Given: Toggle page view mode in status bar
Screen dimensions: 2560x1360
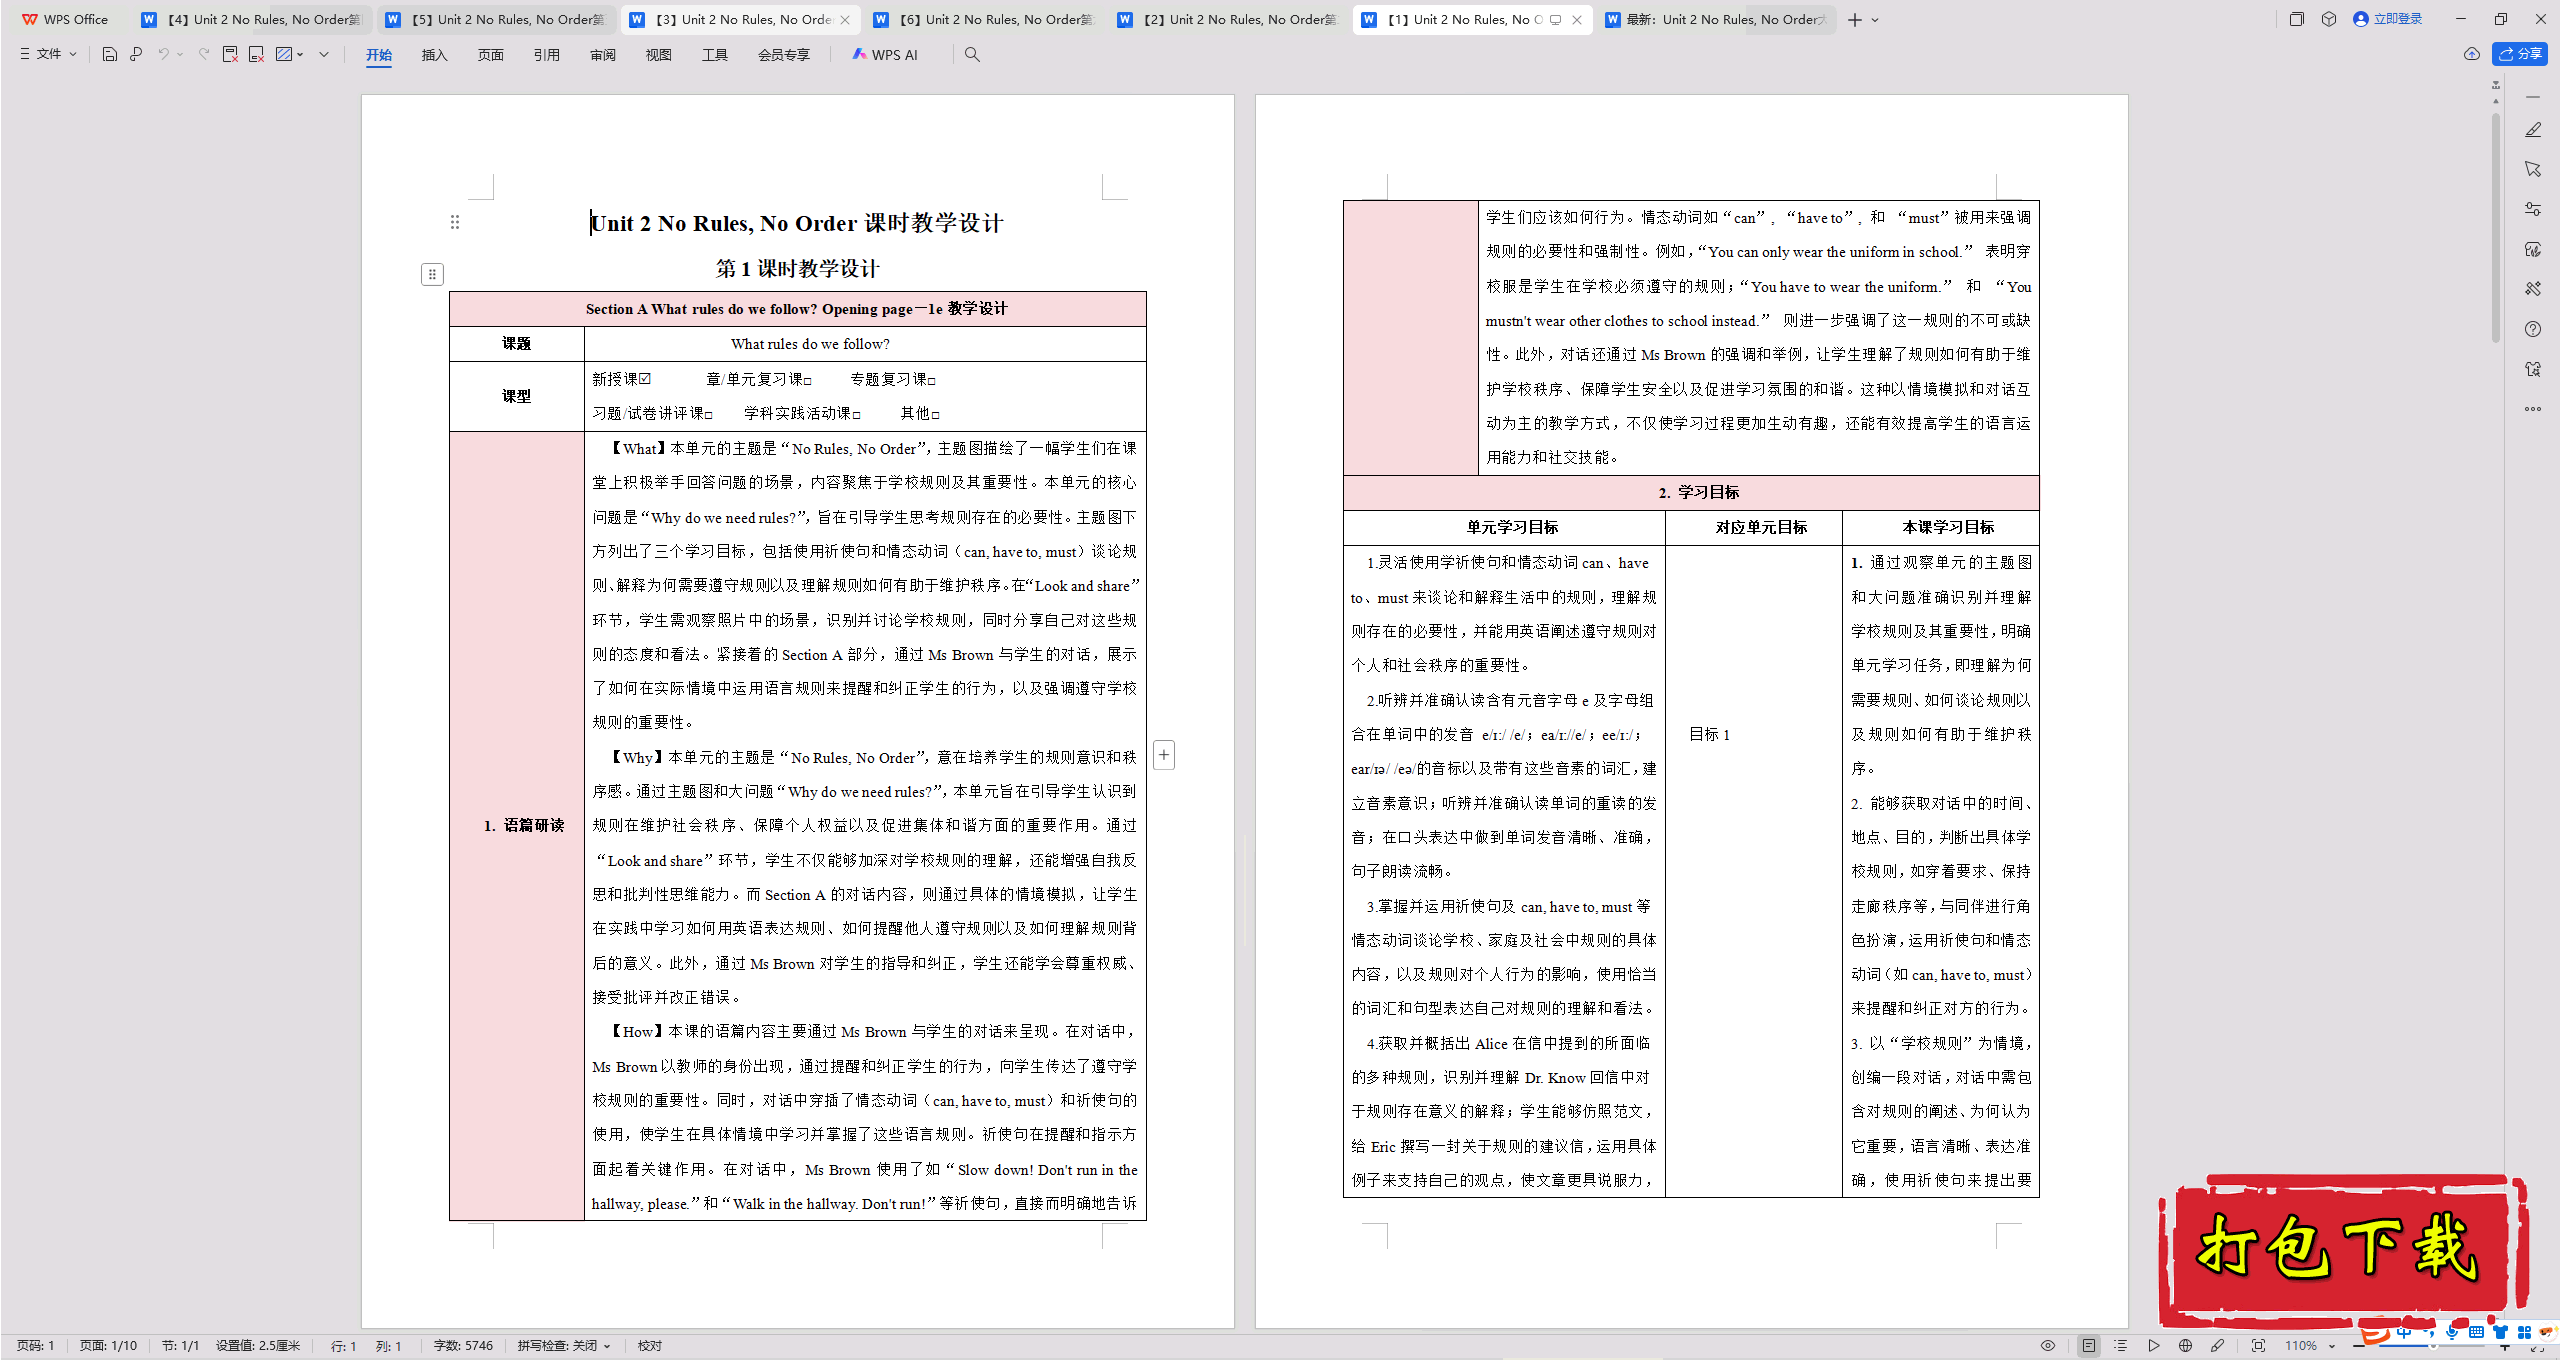Looking at the screenshot, I should (2089, 1346).
